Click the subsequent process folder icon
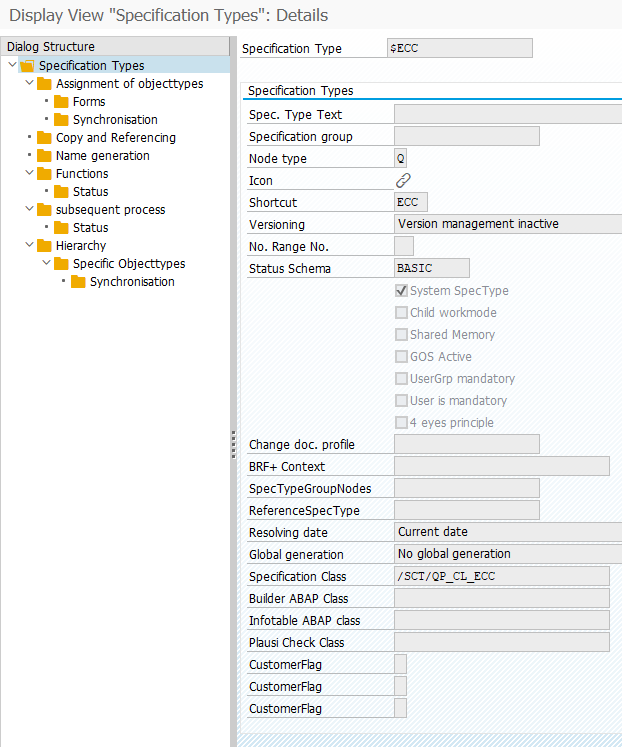The image size is (622, 747). point(45,210)
